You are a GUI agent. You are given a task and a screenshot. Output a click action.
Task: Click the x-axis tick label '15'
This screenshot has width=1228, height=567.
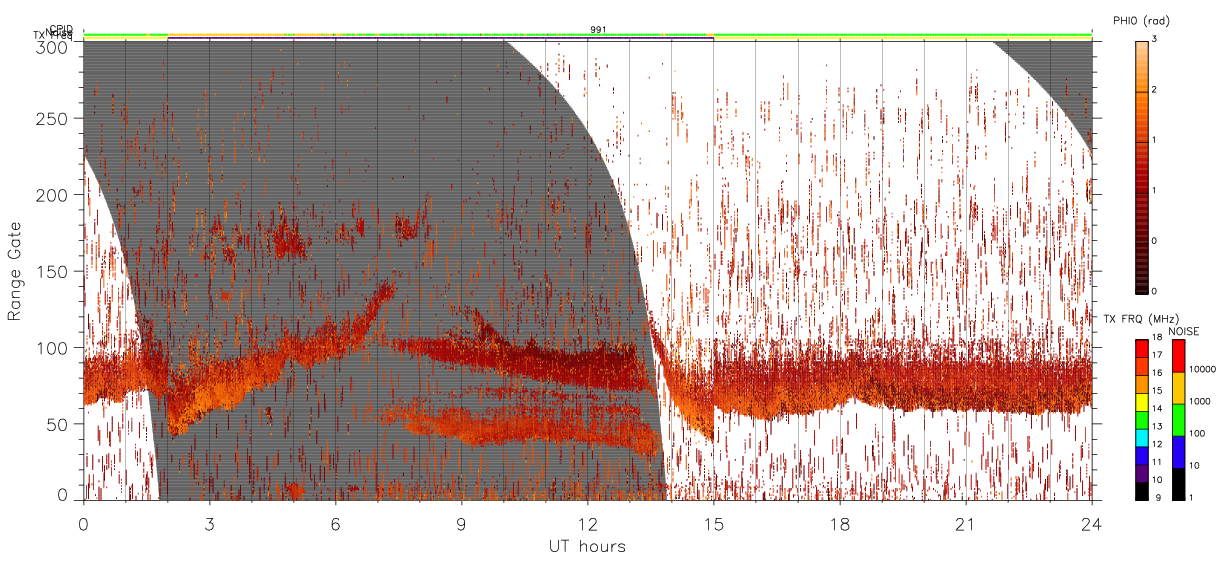pos(713,523)
